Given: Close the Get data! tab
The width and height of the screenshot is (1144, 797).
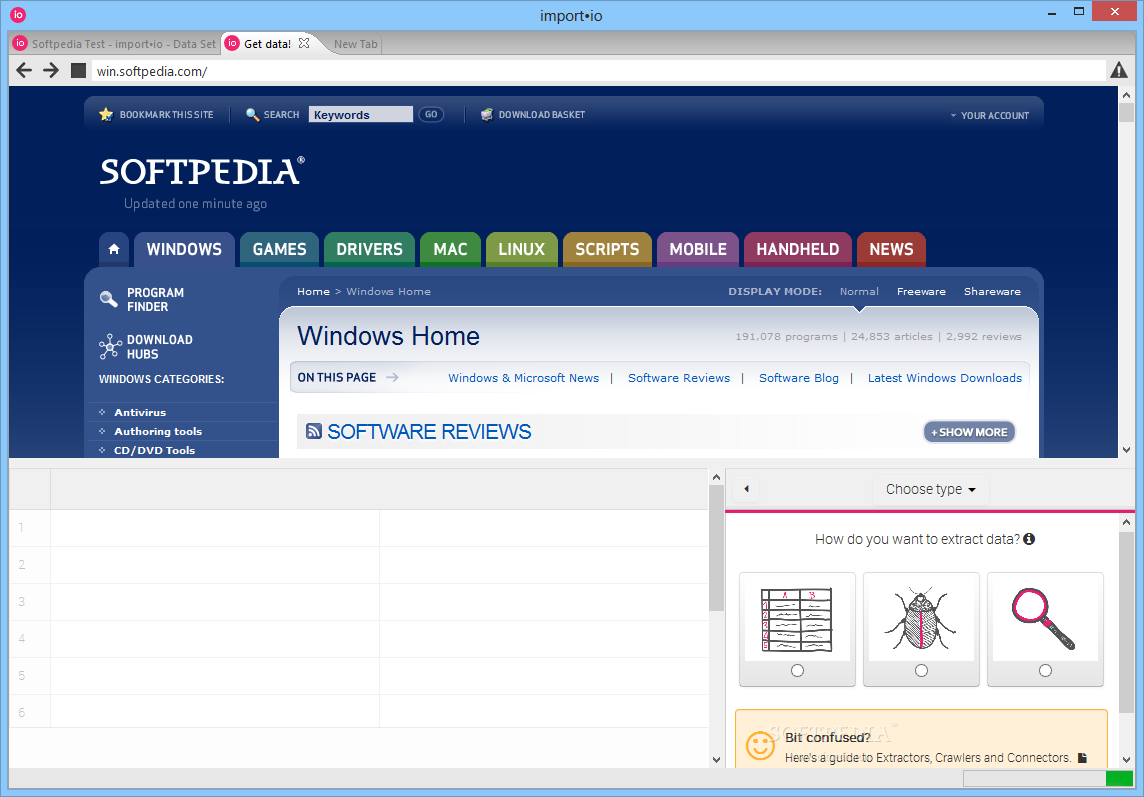Looking at the screenshot, I should [x=304, y=43].
